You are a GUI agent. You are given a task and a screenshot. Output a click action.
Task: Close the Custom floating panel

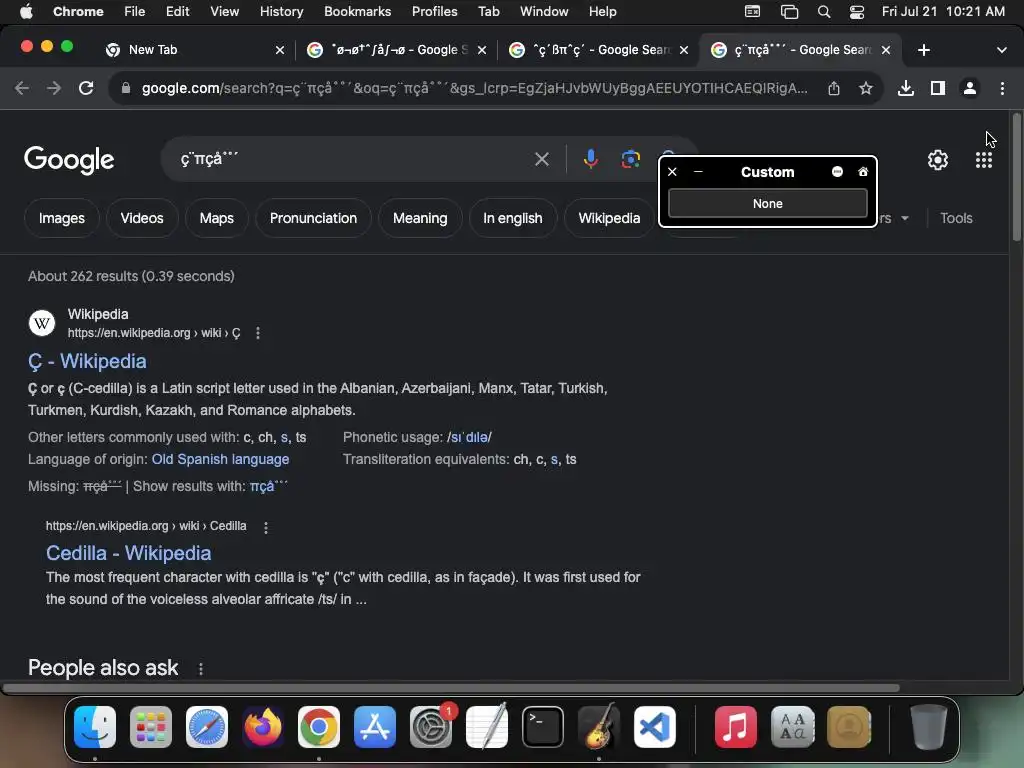point(672,172)
